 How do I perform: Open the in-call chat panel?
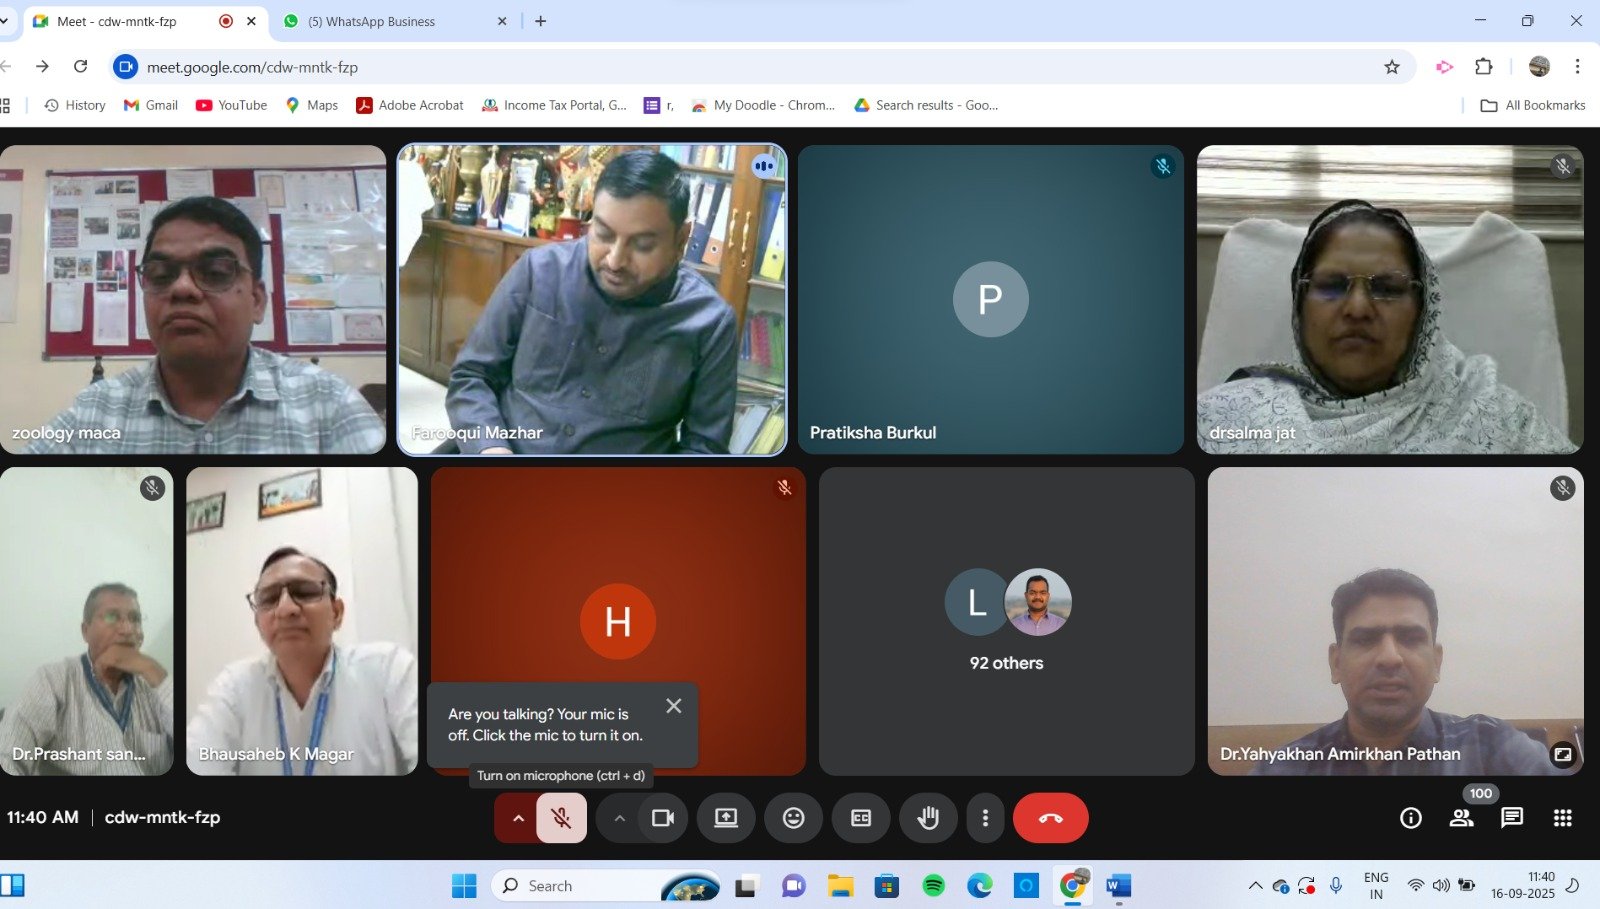1512,817
